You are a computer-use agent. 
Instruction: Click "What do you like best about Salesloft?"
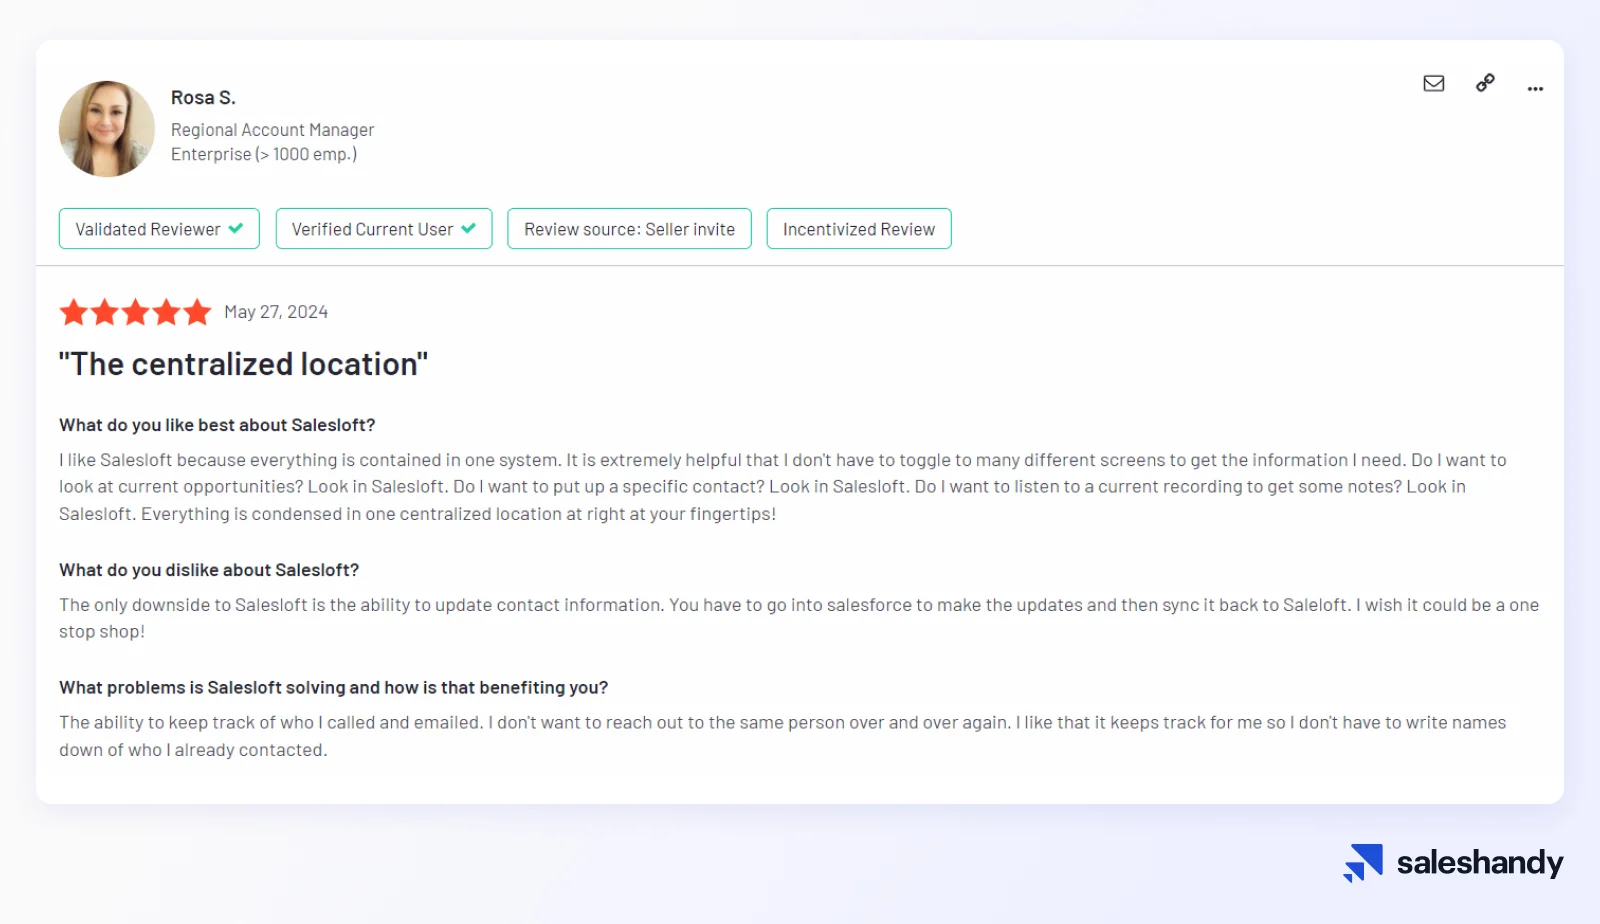click(x=217, y=425)
